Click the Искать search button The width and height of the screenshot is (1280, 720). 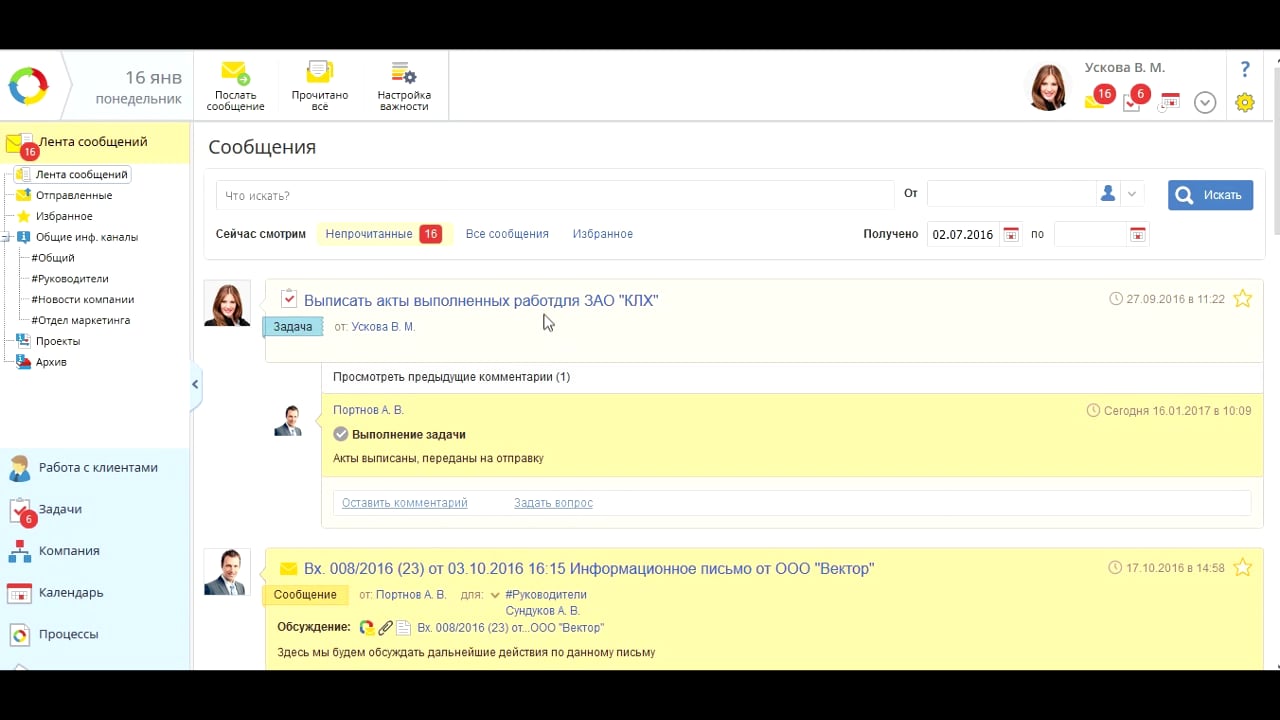point(1210,195)
